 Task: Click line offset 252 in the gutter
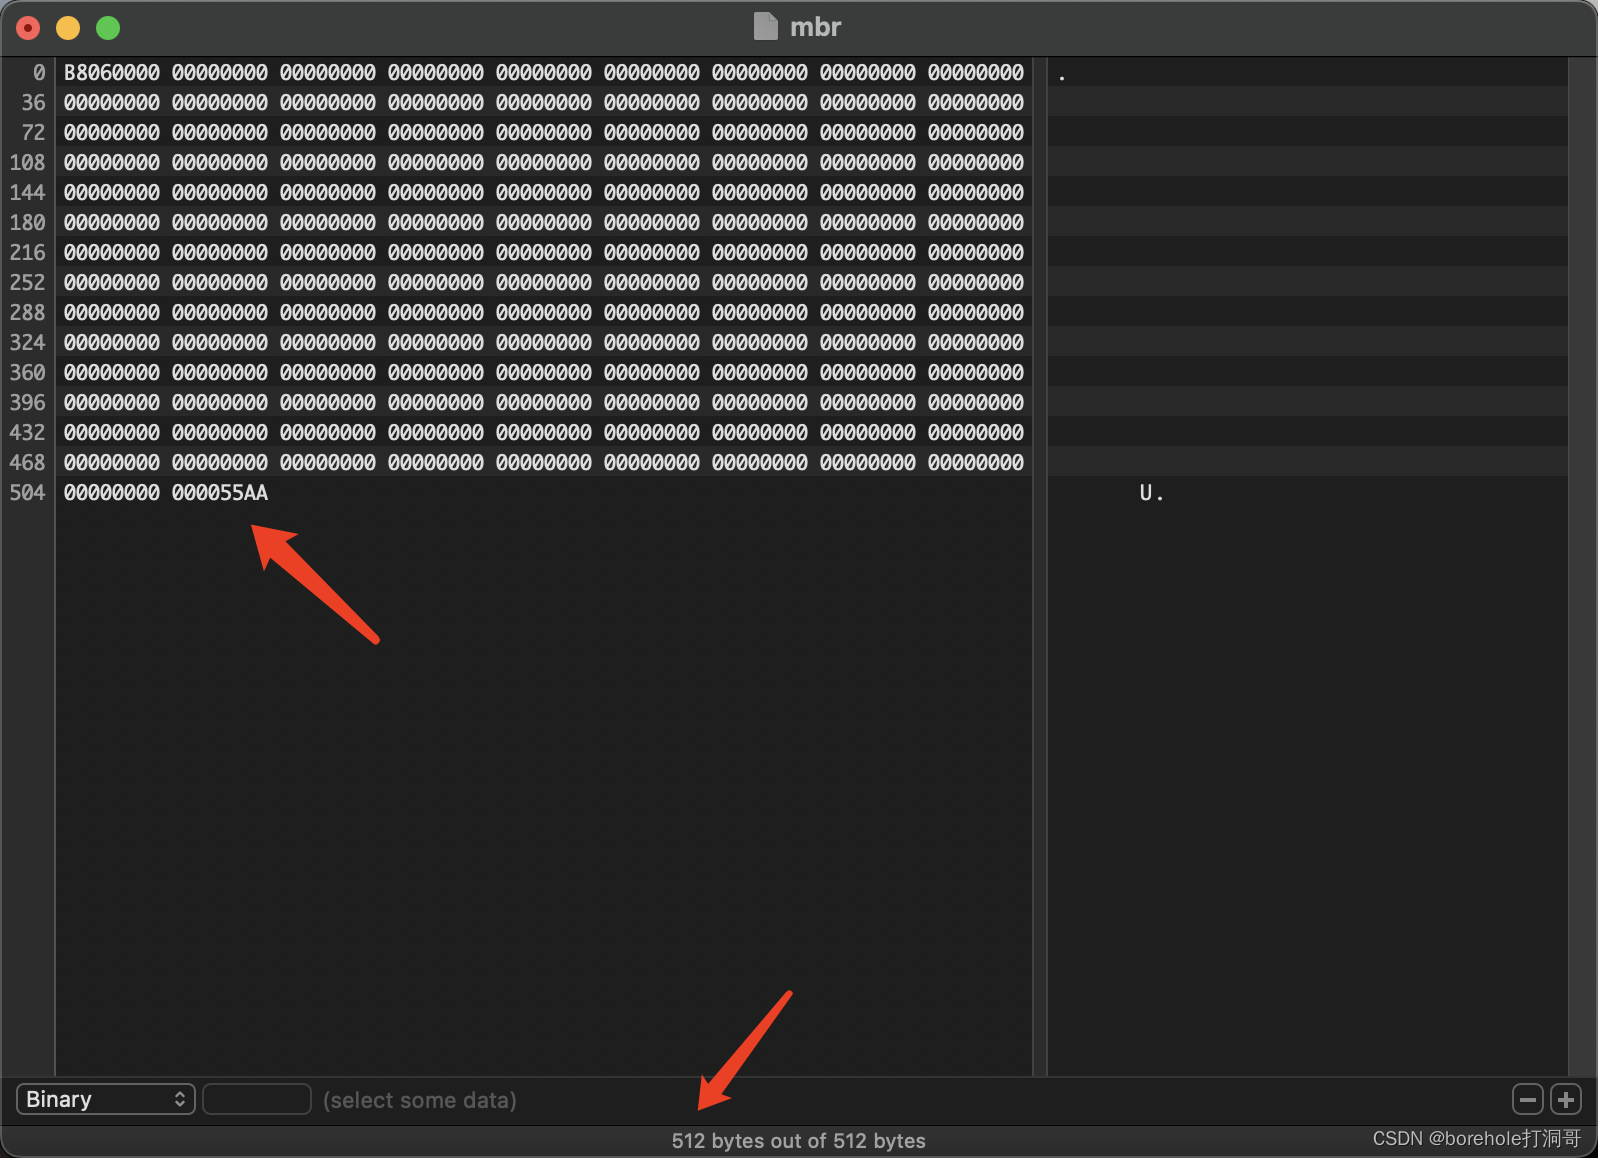click(x=28, y=283)
